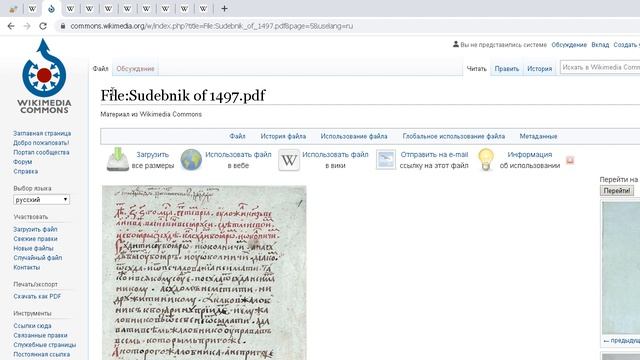Click Скачать как PDF link
640x360 pixels.
37,296
